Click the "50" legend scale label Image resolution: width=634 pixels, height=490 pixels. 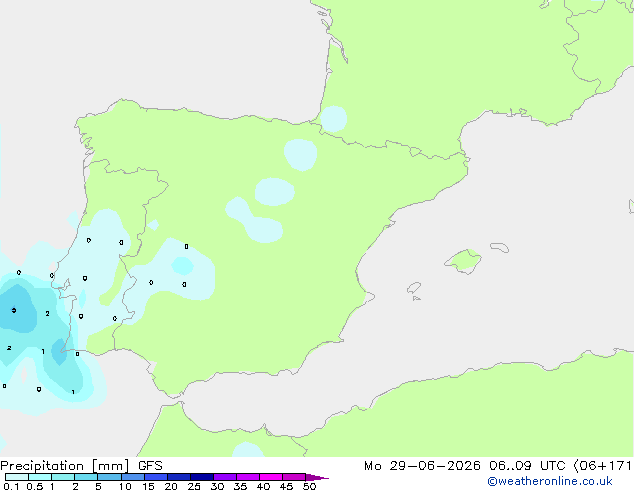309,486
